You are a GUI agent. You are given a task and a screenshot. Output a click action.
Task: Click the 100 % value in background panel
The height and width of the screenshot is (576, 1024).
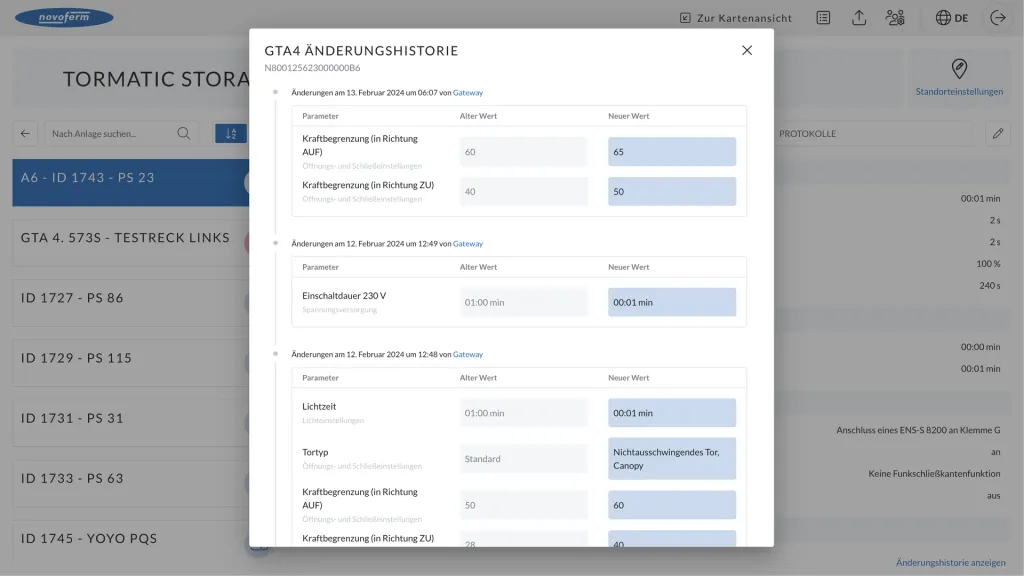[988, 264]
